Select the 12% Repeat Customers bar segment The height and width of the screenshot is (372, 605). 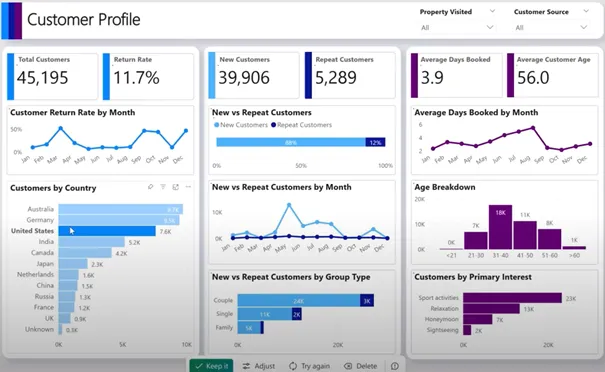pos(375,142)
